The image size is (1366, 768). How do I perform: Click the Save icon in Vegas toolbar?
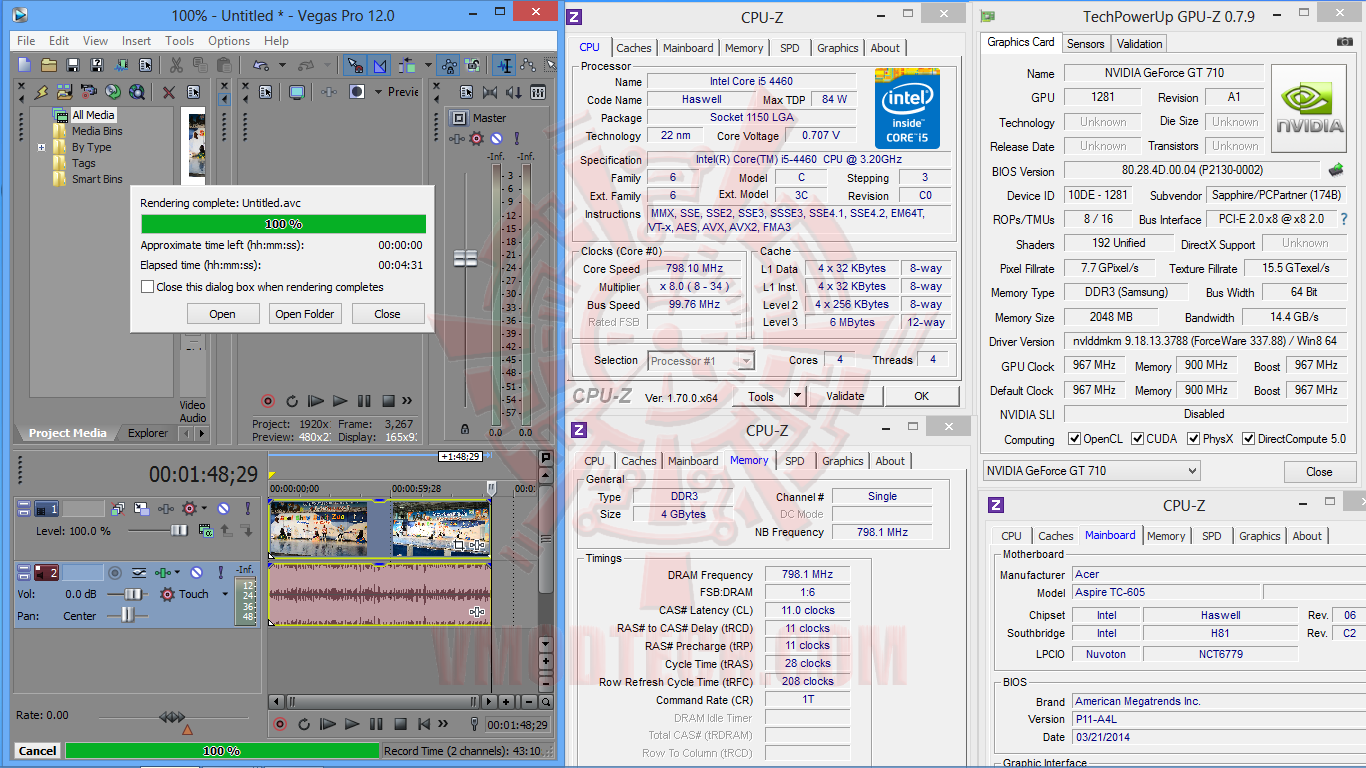(x=73, y=65)
